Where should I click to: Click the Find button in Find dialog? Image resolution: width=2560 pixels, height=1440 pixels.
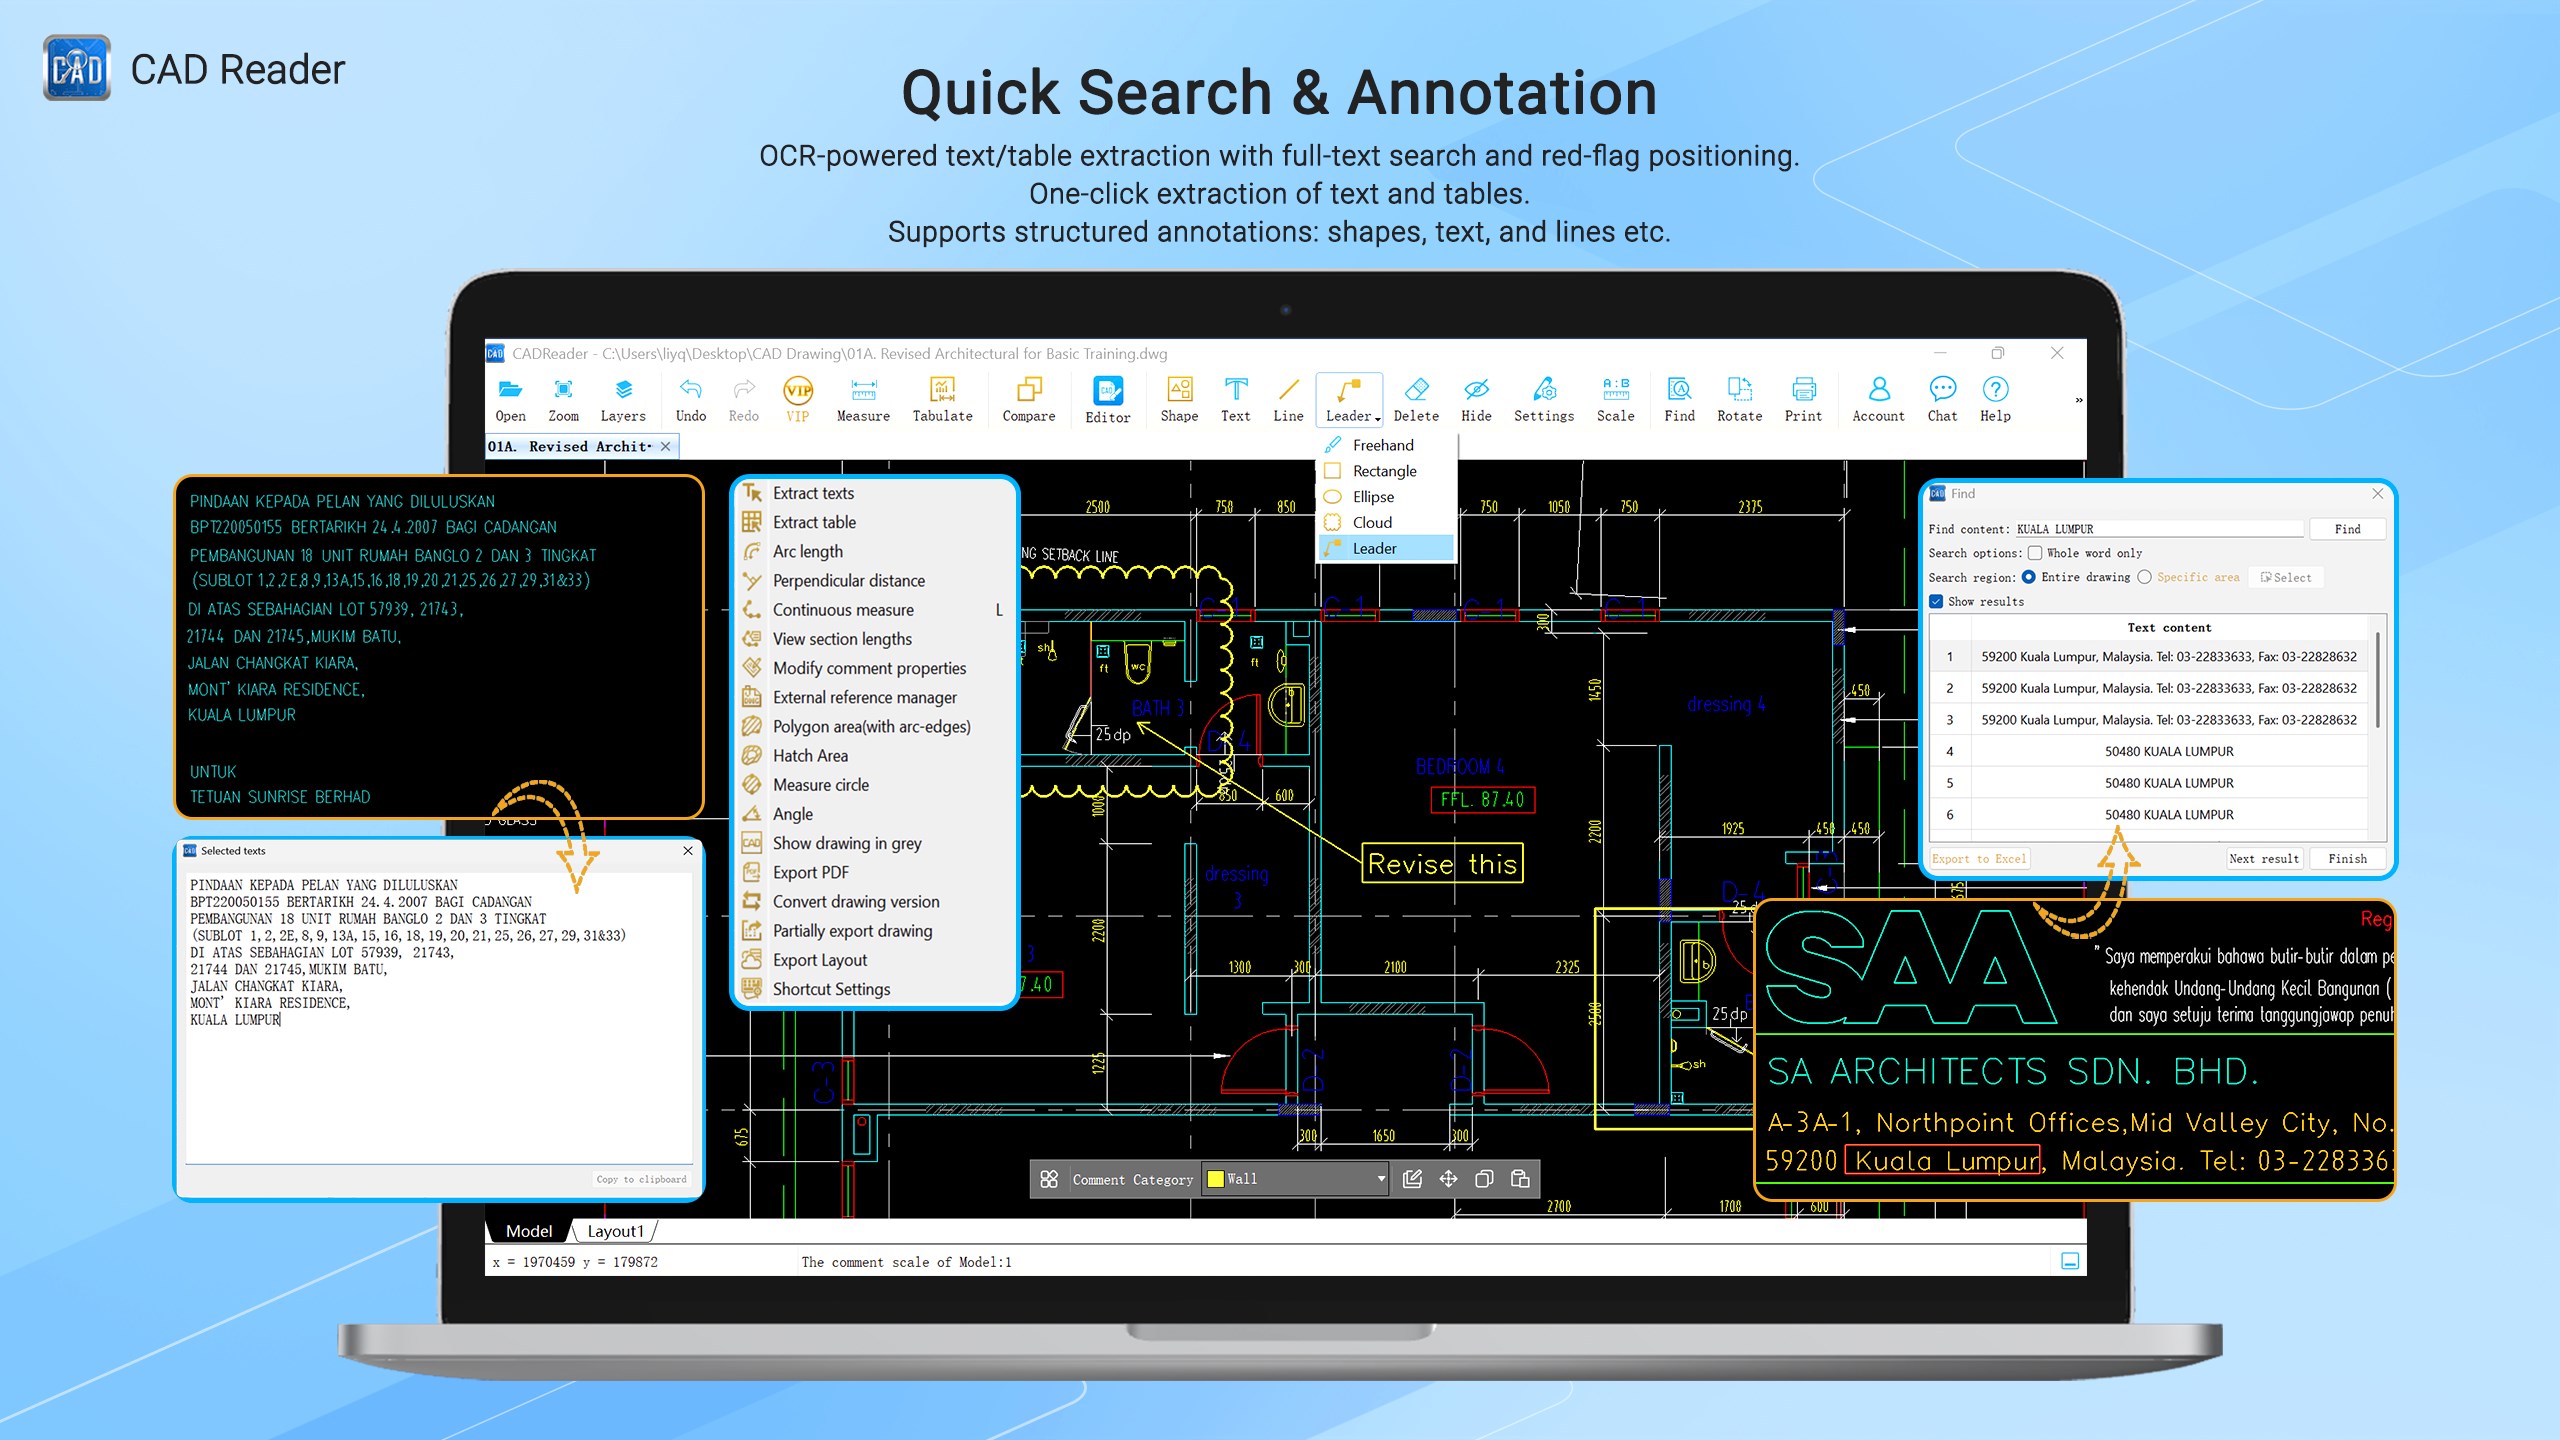(2347, 529)
